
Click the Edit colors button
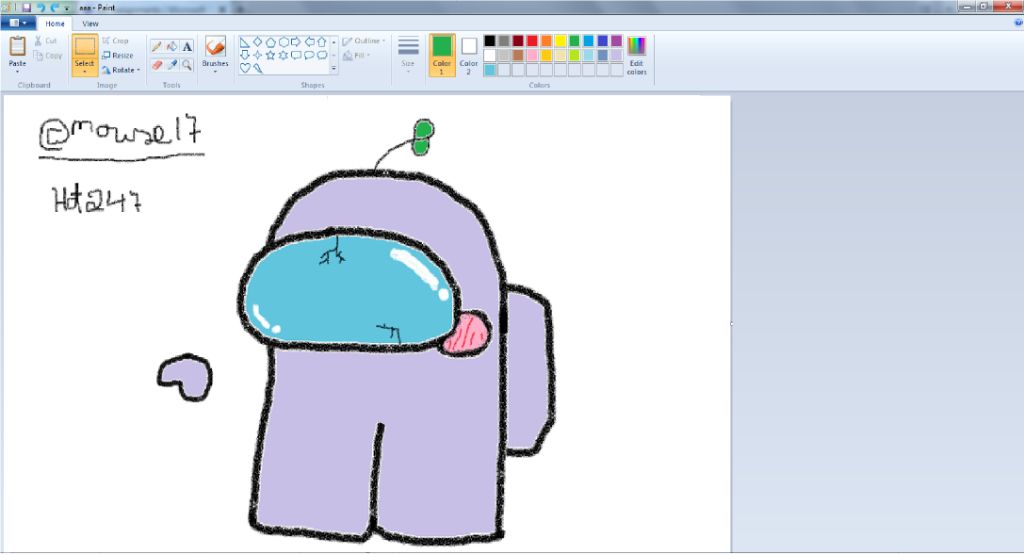pos(637,56)
